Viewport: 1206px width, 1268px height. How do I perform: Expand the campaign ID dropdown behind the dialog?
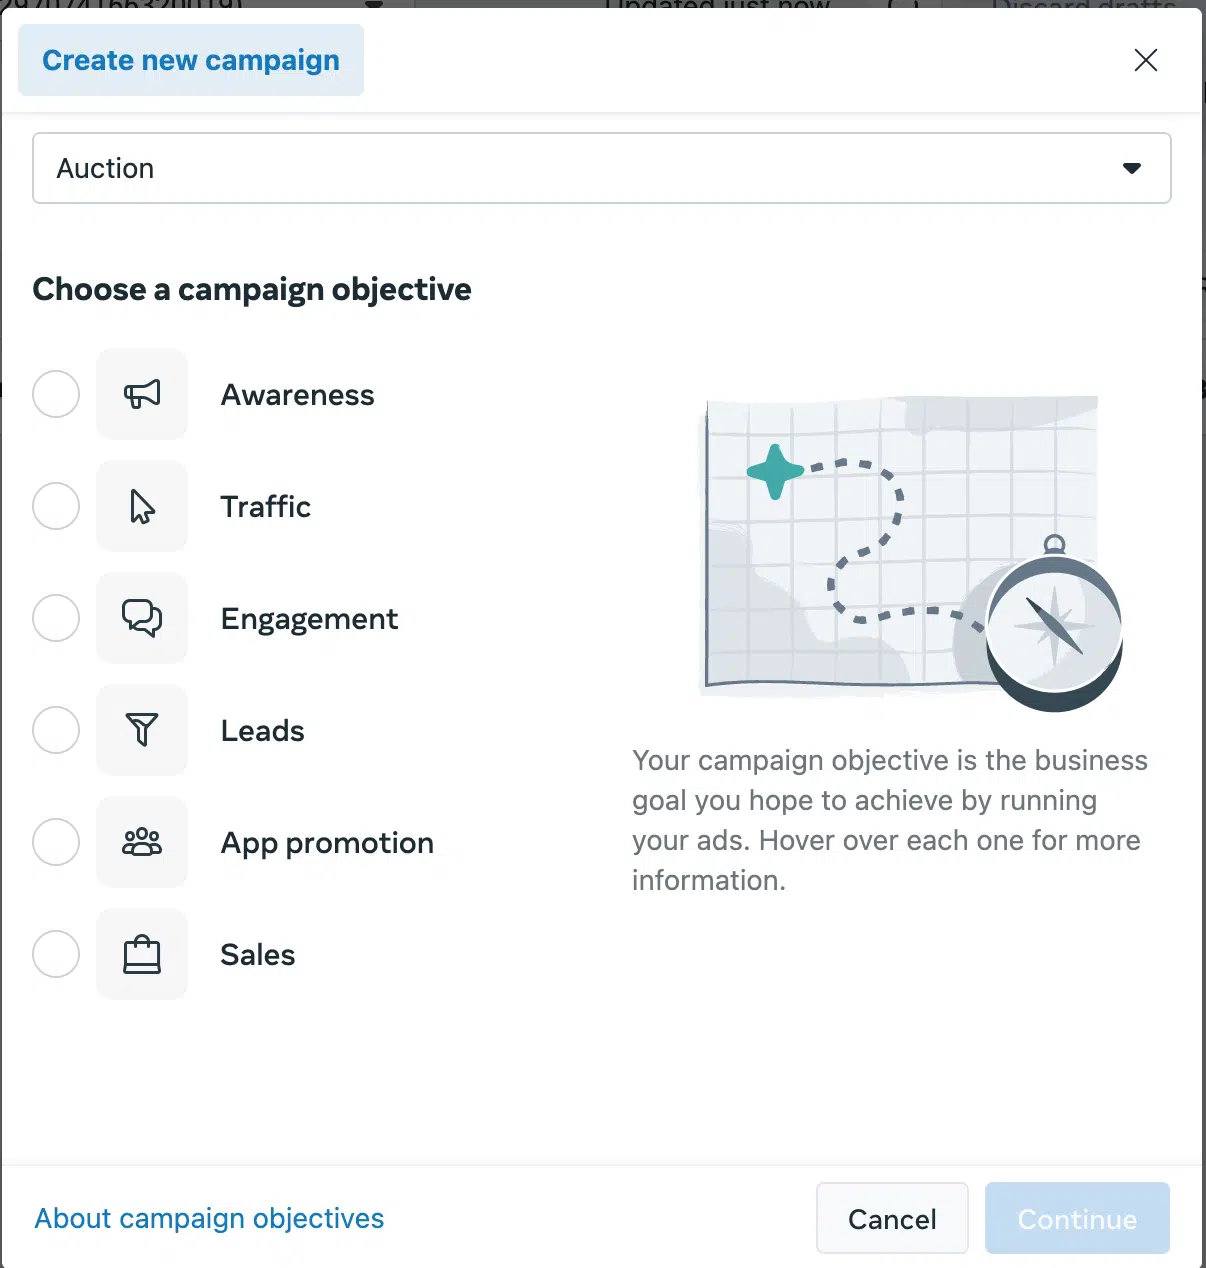pyautogui.click(x=372, y=6)
